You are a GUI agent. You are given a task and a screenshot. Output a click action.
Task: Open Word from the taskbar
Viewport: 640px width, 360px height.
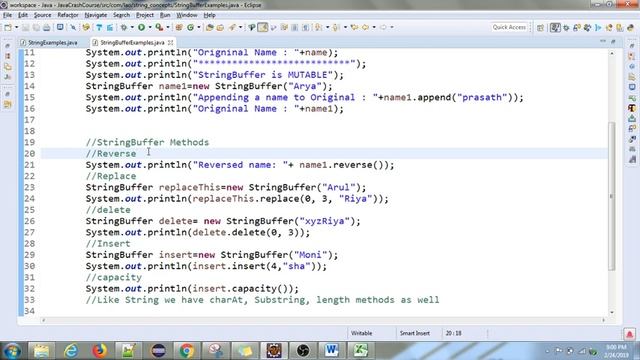331,351
